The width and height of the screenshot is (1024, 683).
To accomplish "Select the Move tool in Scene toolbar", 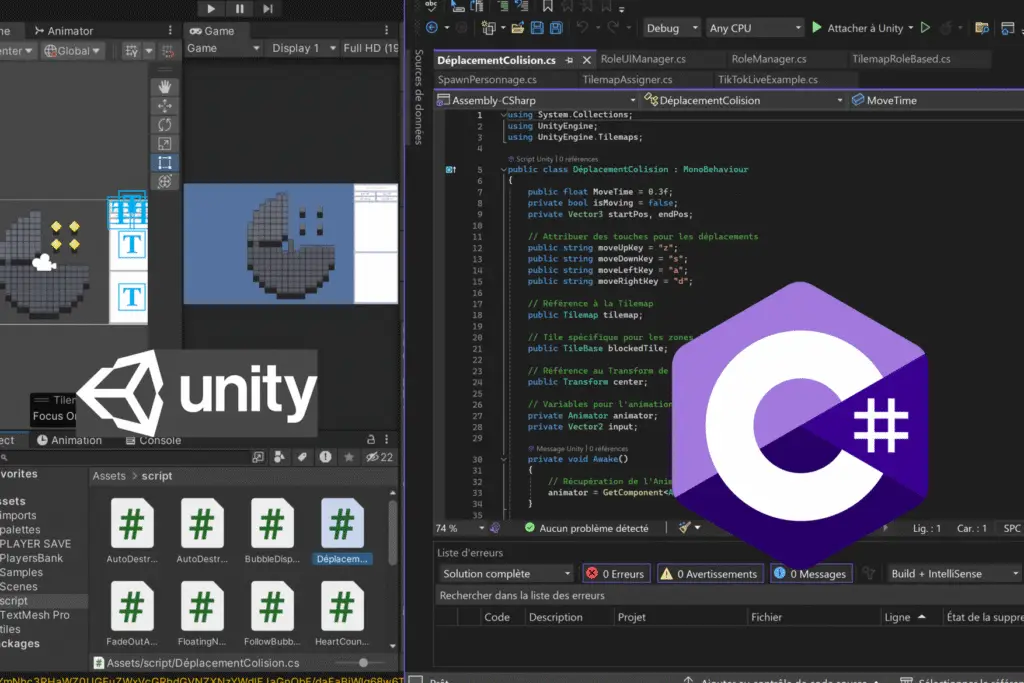I will (x=165, y=106).
